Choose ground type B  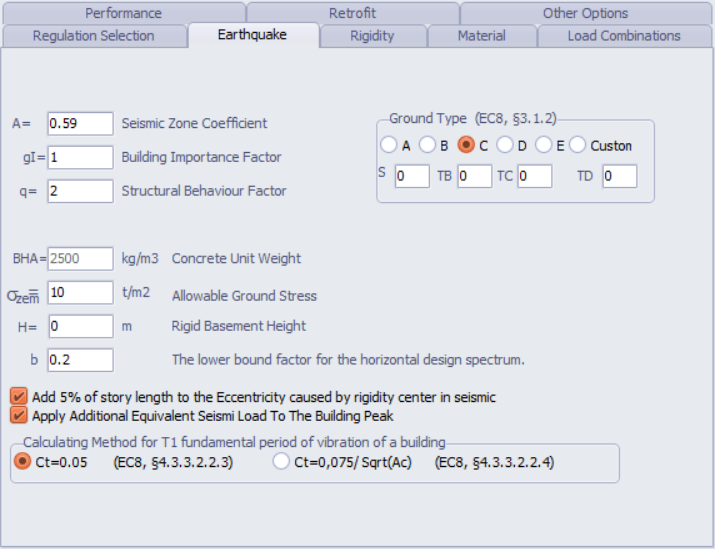click(427, 145)
